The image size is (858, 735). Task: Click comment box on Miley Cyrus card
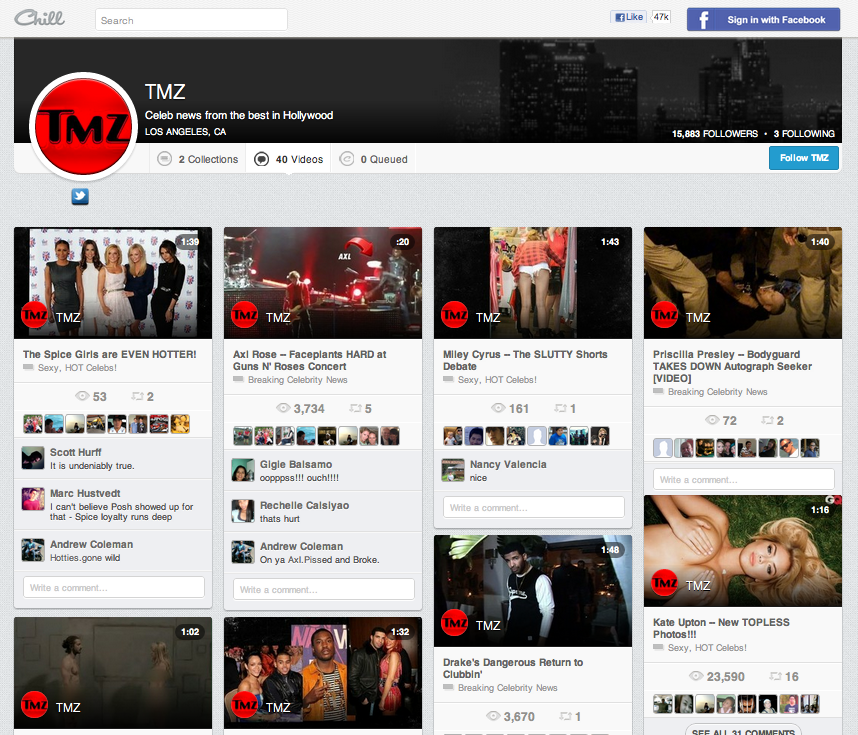coord(534,507)
